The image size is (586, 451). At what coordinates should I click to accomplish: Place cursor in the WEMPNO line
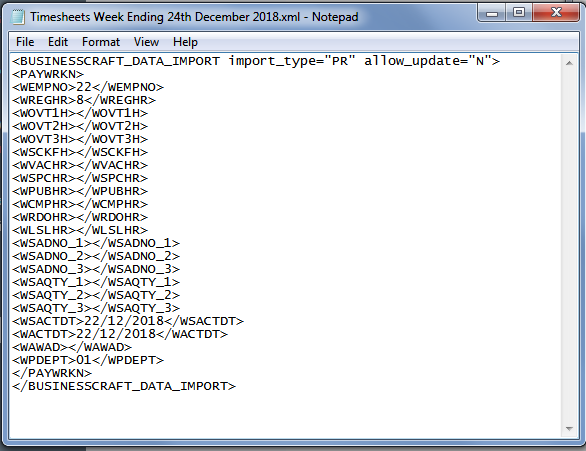(88, 87)
